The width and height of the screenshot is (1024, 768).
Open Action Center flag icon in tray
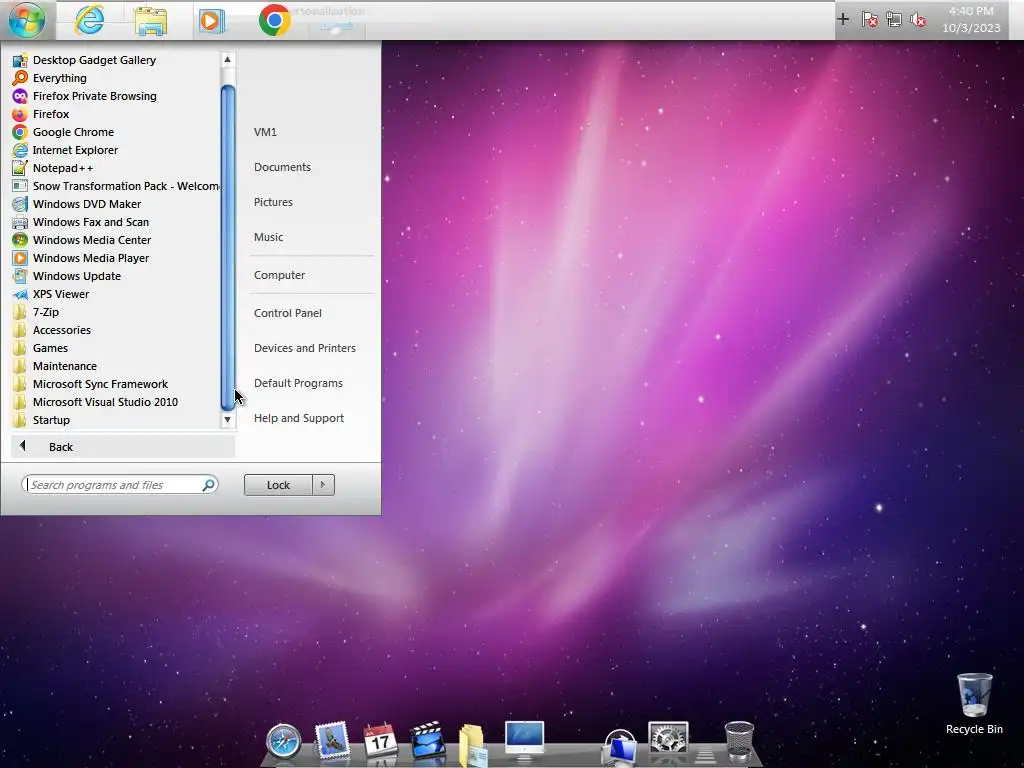(x=869, y=20)
